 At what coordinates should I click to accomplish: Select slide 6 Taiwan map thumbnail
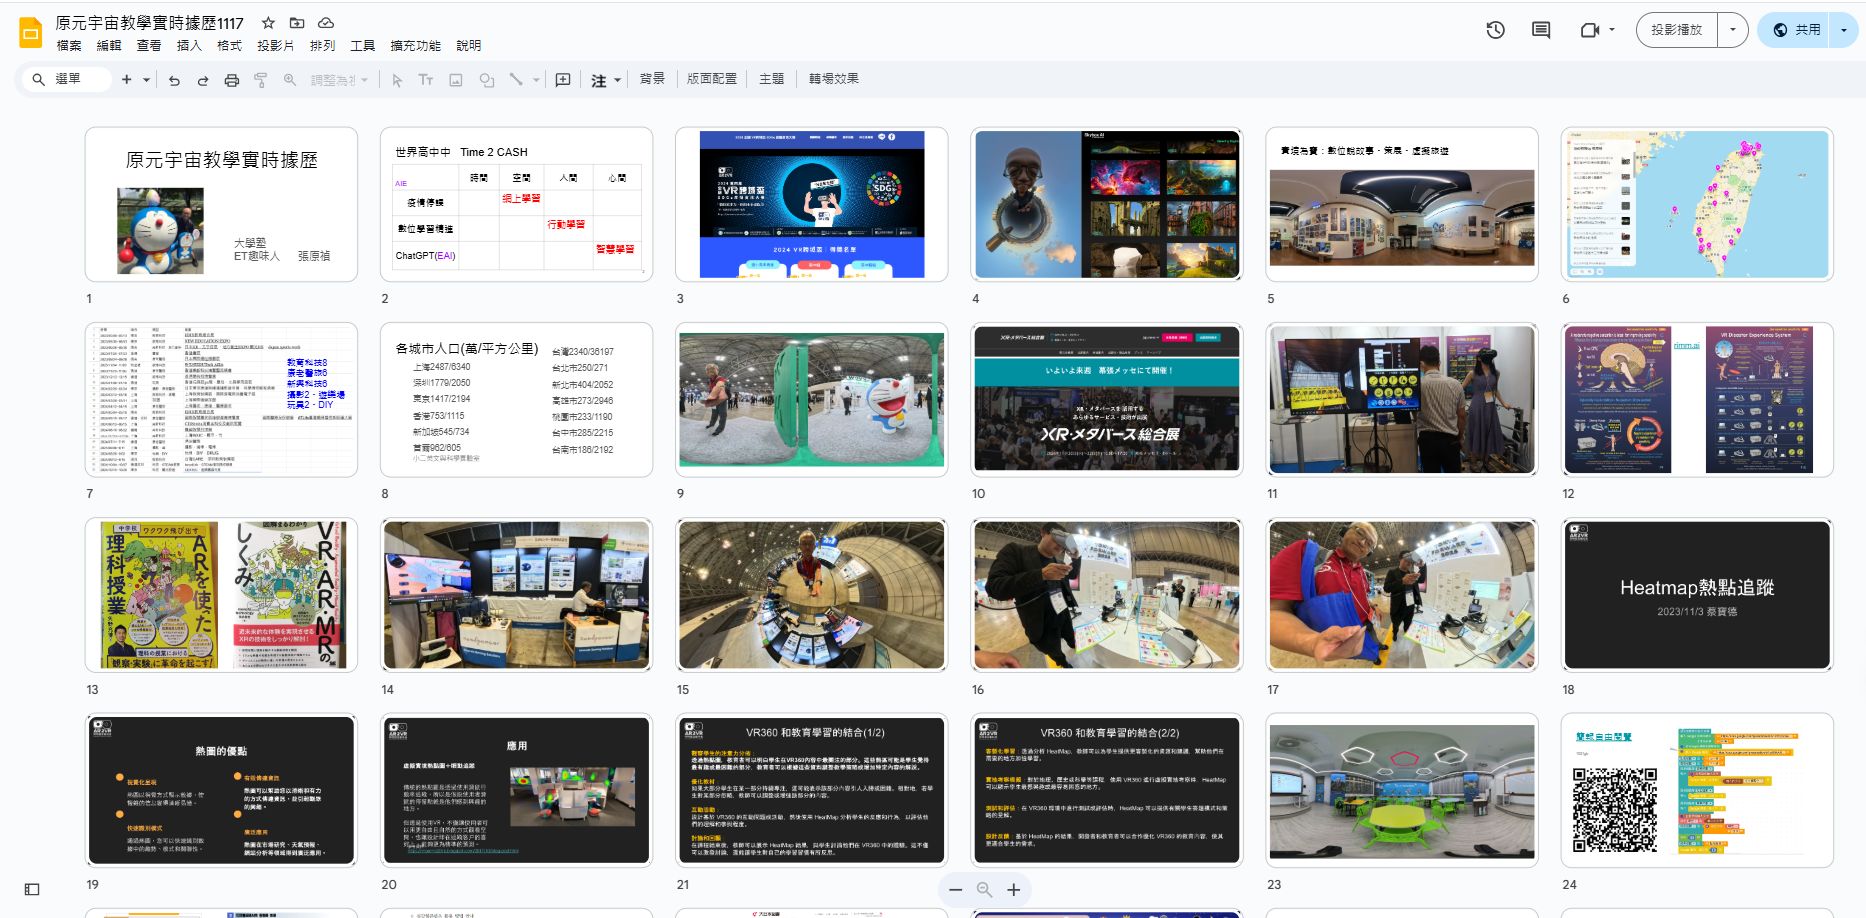1697,204
